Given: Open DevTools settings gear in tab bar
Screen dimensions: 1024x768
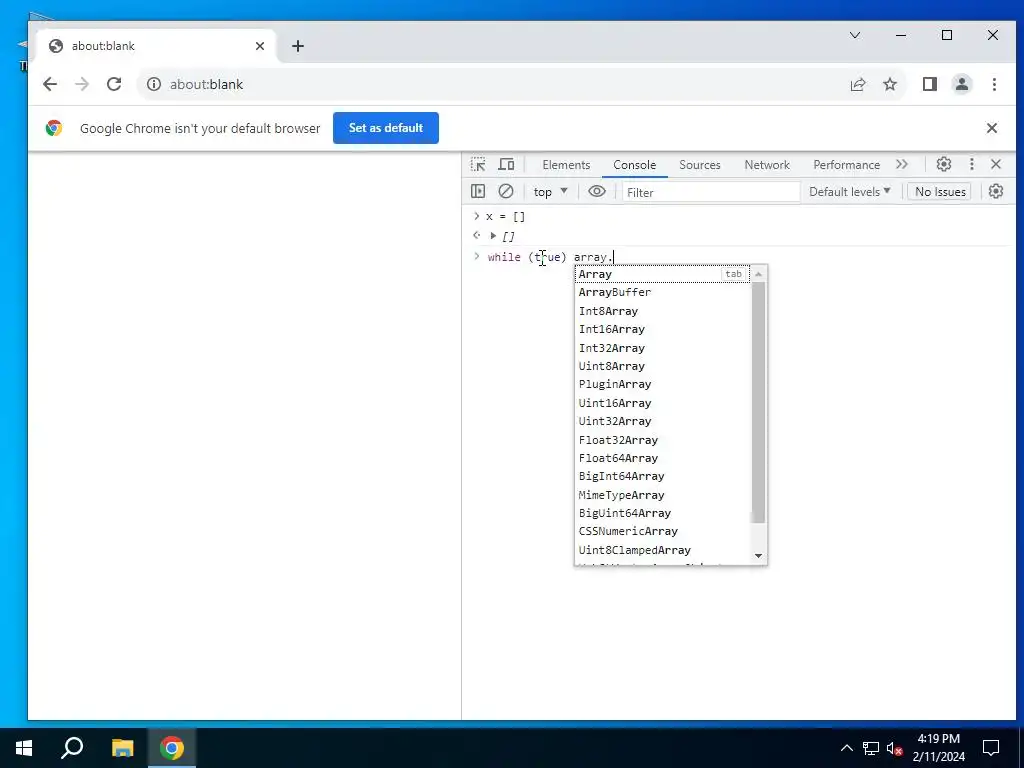Looking at the screenshot, I should tap(944, 165).
